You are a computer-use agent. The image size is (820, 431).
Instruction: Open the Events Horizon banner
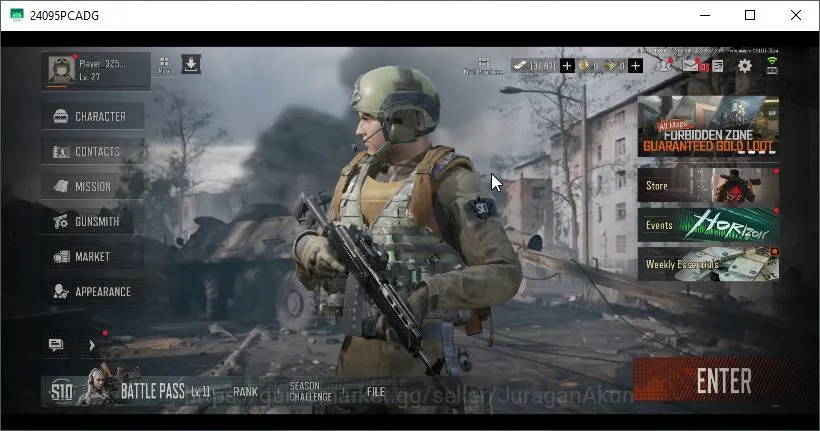click(x=708, y=225)
